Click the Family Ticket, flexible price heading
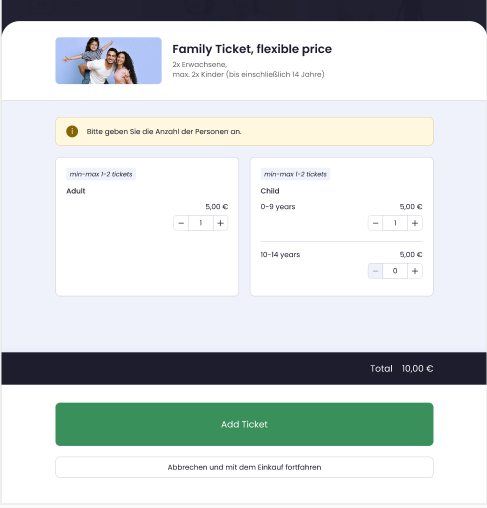This screenshot has width=487, height=508. [x=252, y=49]
